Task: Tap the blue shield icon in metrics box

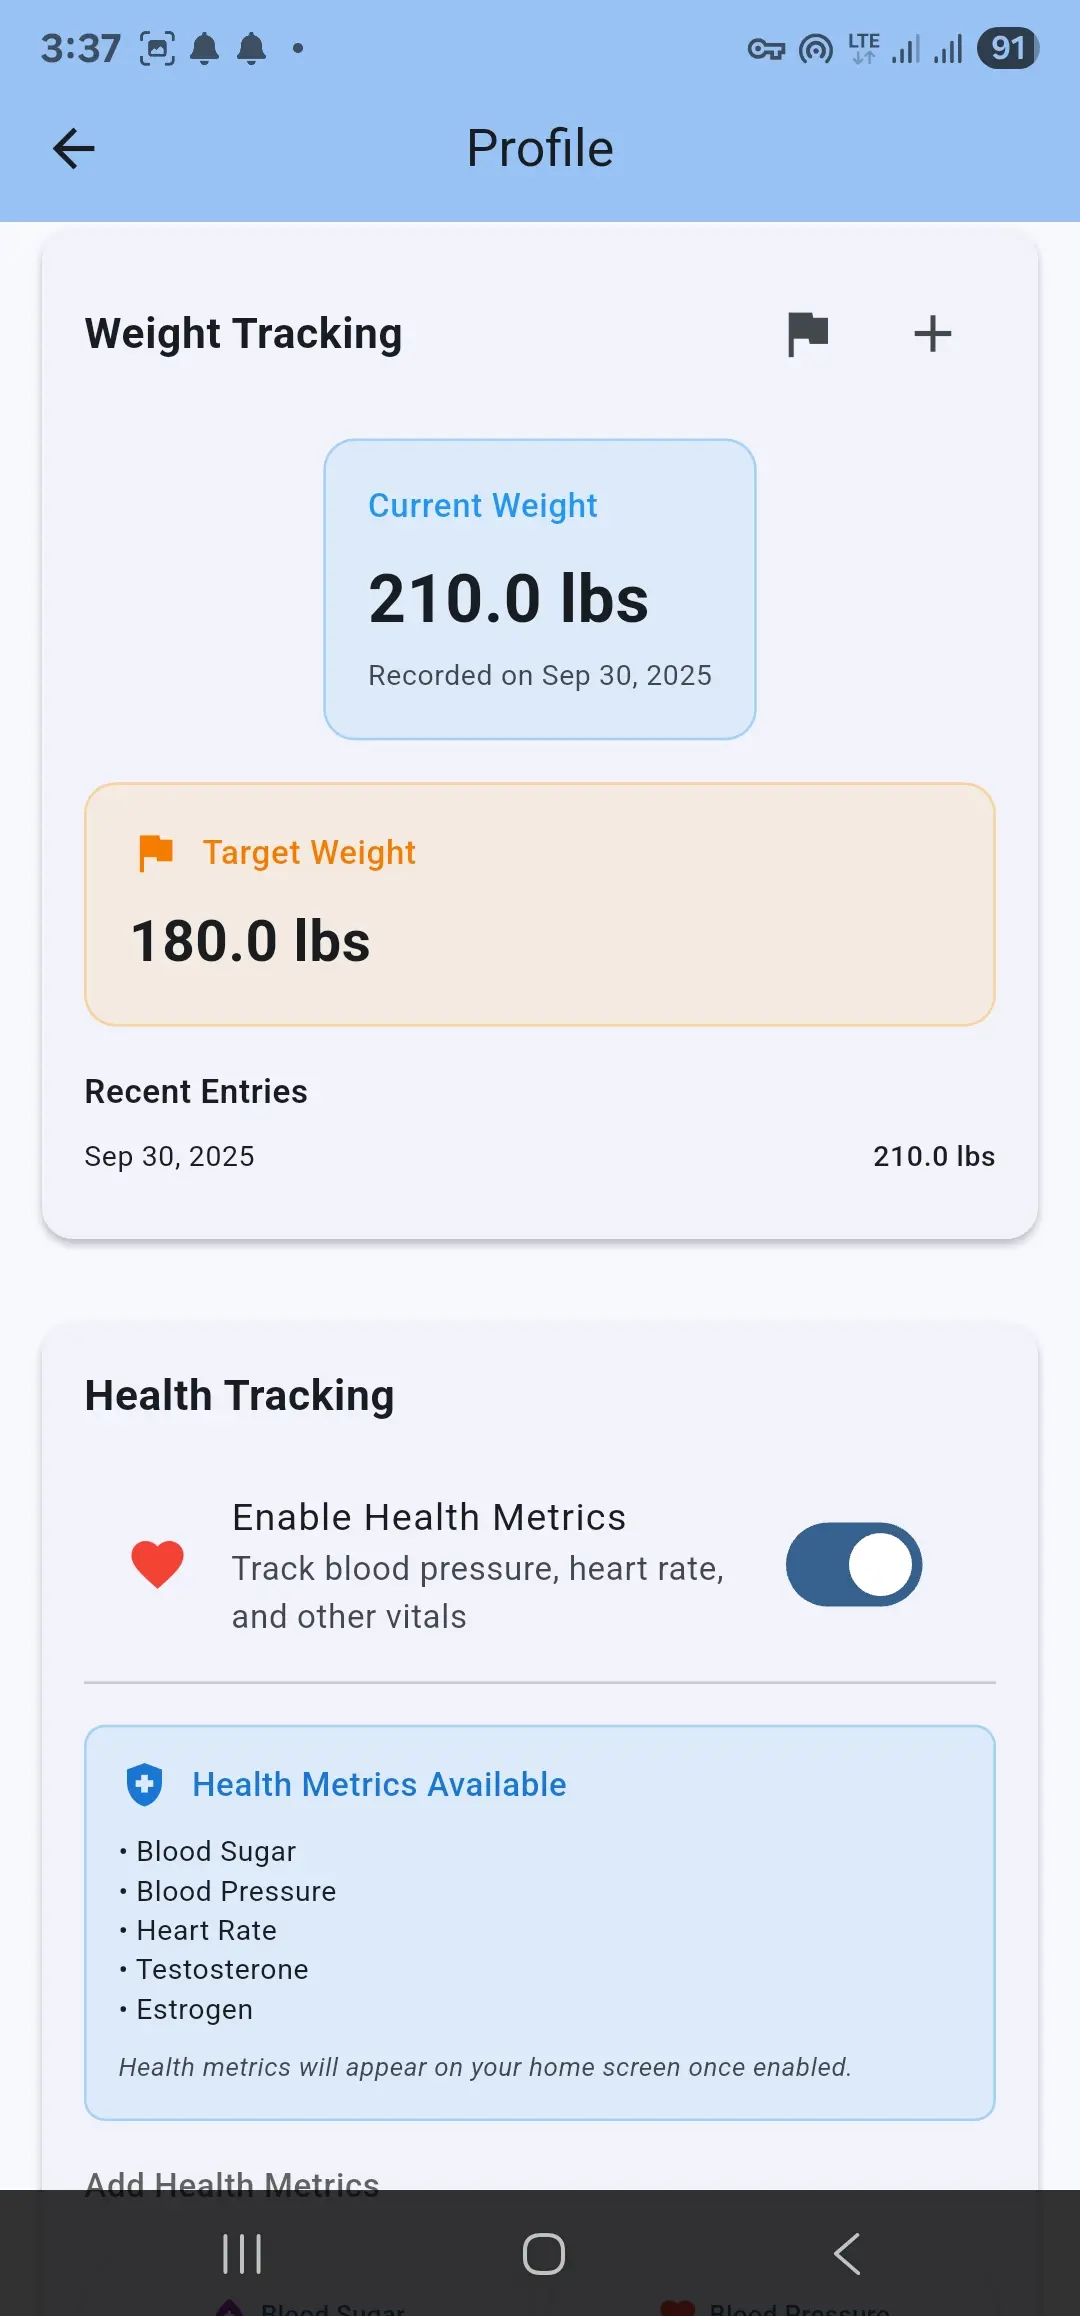Action: (145, 1785)
